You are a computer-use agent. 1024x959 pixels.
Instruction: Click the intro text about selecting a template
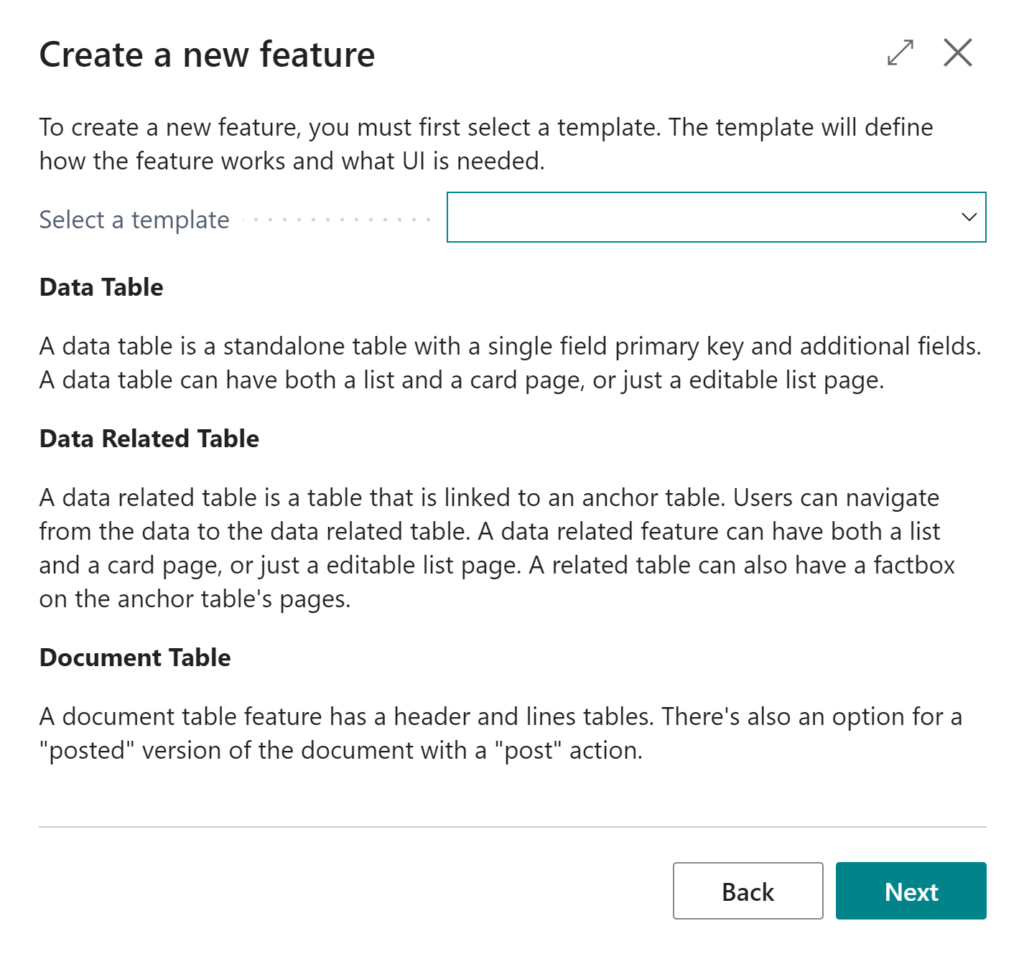[x=486, y=144]
